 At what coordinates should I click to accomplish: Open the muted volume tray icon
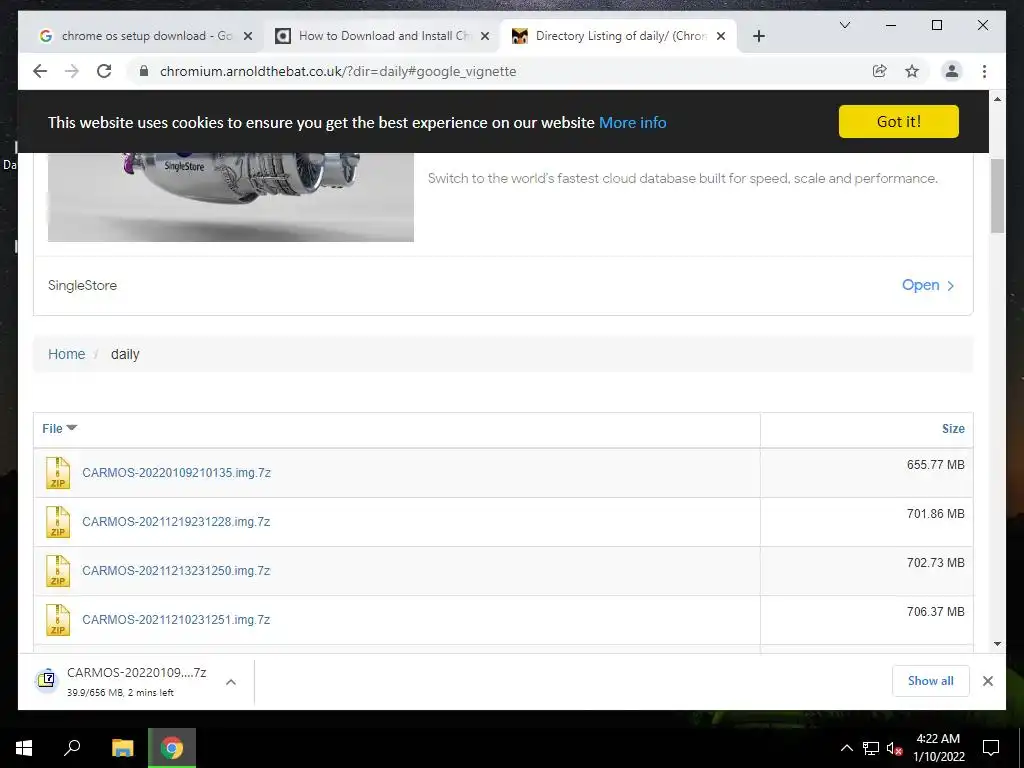click(x=895, y=748)
